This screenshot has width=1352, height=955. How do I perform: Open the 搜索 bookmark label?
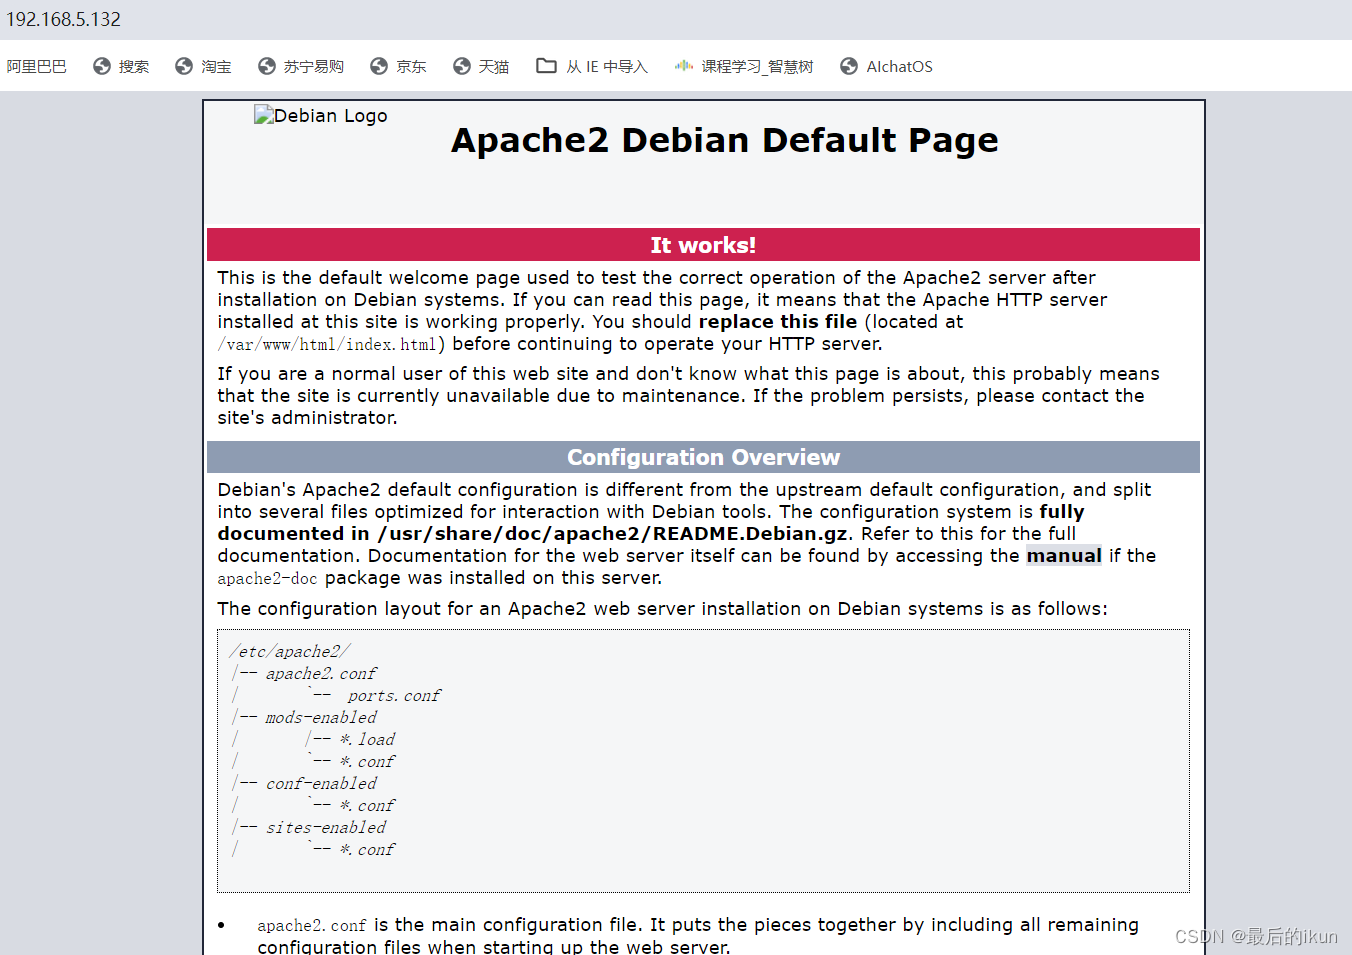(134, 66)
